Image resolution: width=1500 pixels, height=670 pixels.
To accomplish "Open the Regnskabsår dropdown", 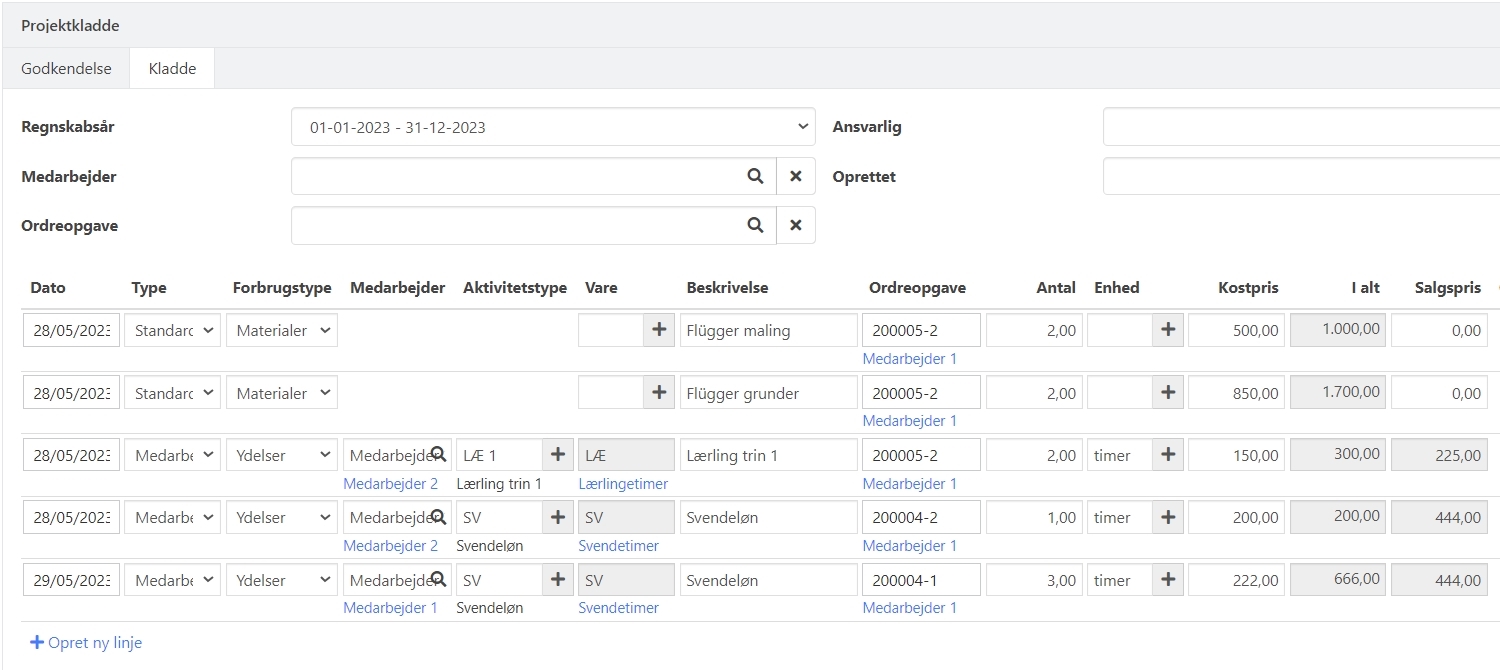I will (553, 127).
